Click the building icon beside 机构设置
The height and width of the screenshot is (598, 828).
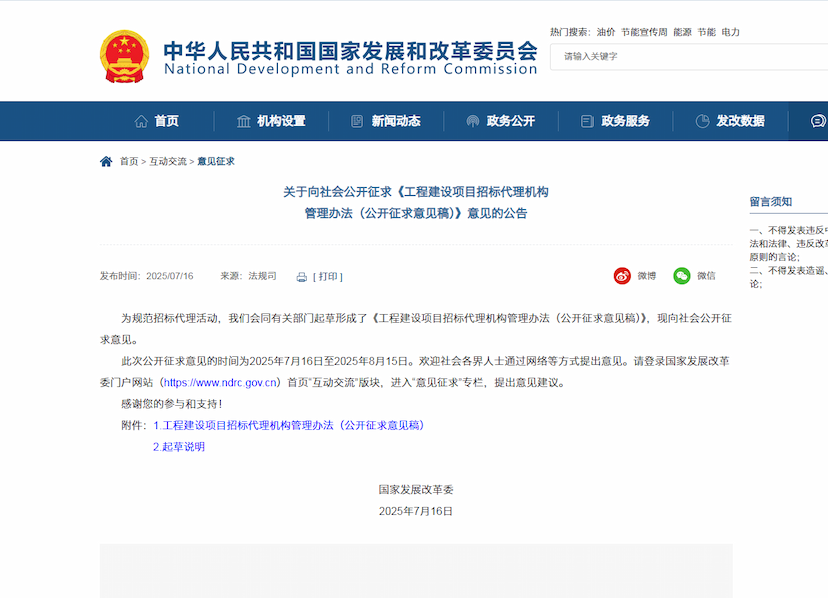point(243,122)
